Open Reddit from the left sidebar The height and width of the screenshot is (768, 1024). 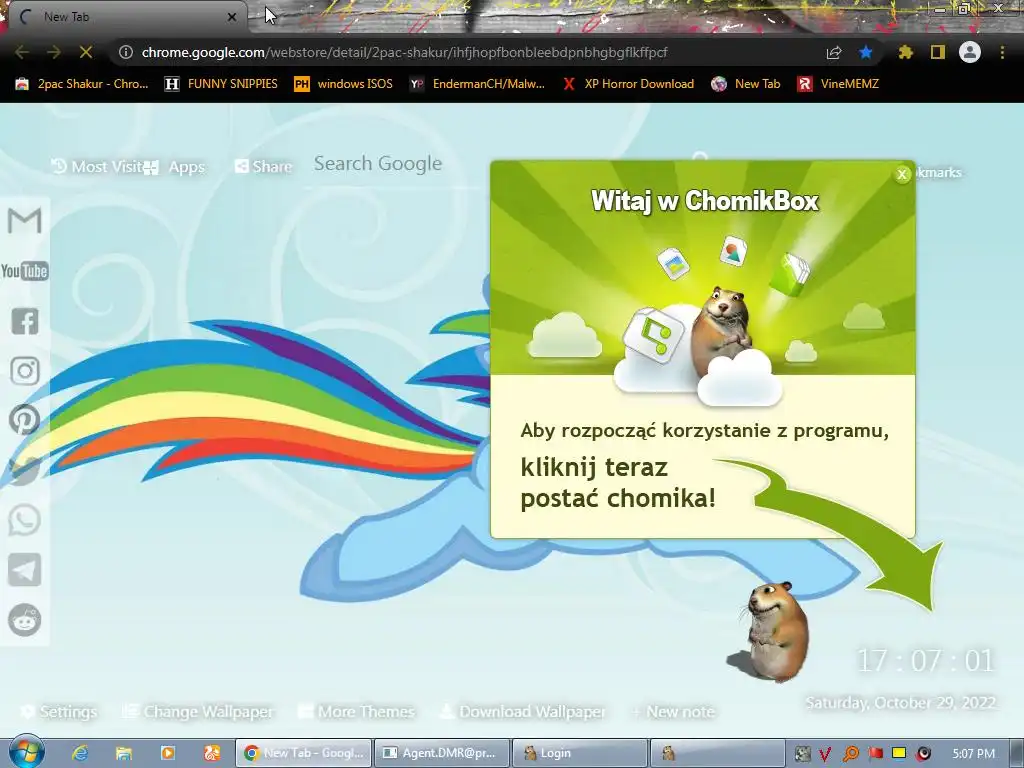coord(25,620)
